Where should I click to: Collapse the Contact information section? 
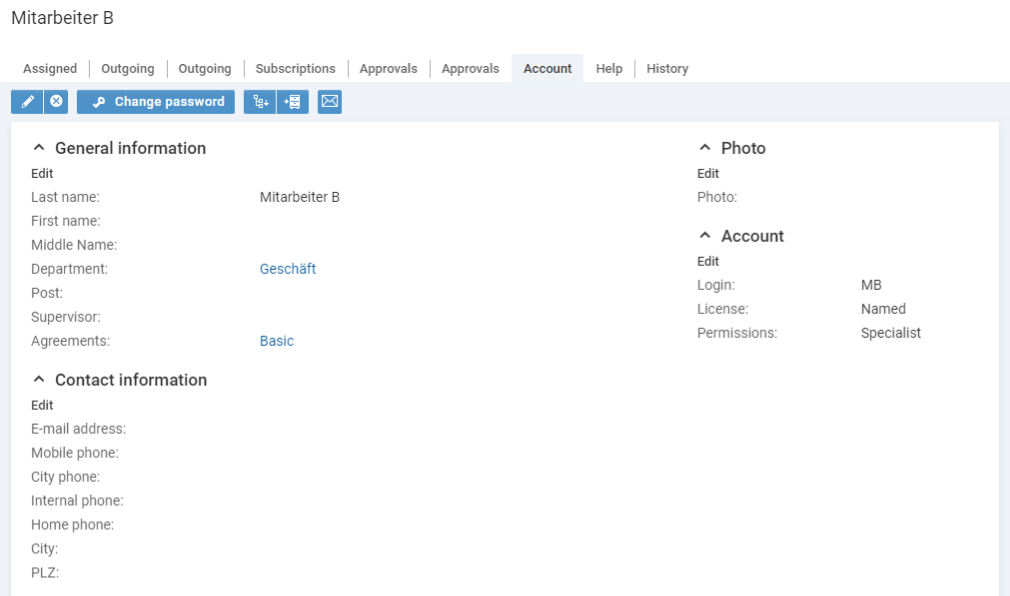point(40,381)
